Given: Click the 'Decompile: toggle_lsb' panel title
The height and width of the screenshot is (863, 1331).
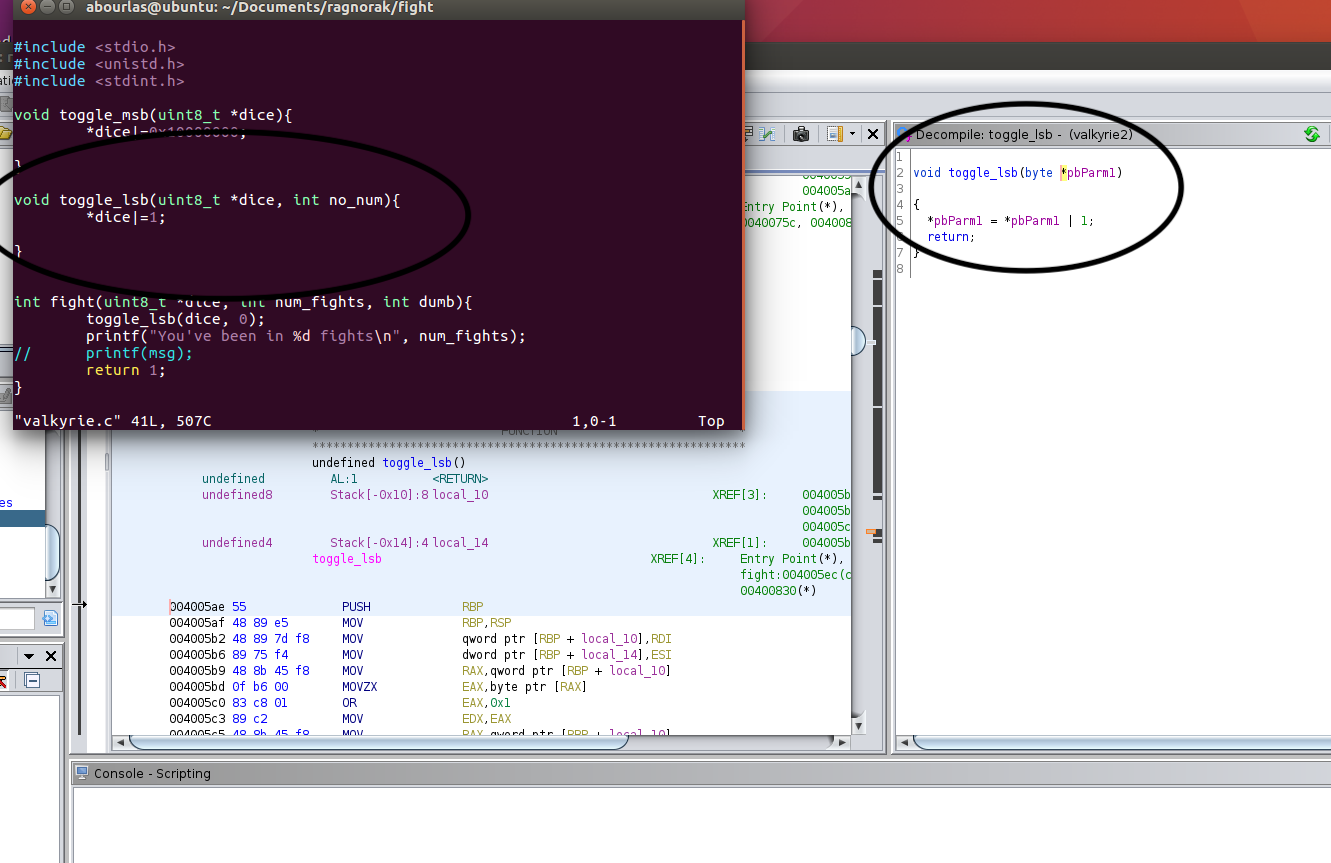Looking at the screenshot, I should click(1024, 134).
